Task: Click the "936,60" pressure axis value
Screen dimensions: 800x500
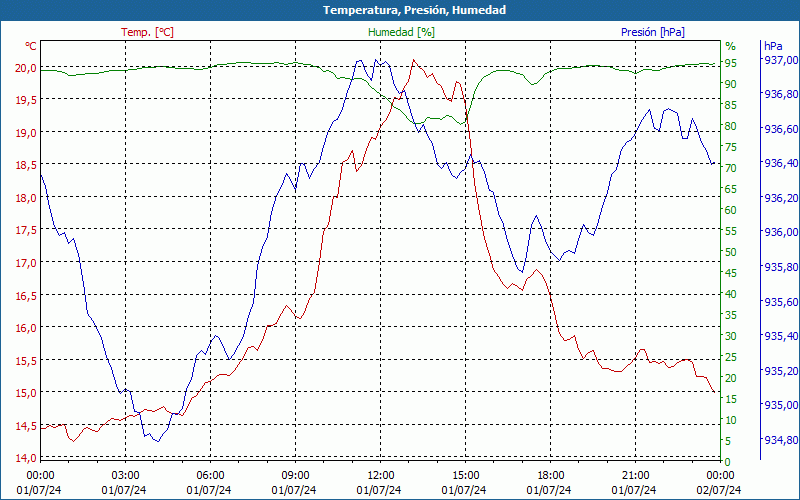Action: [781, 129]
